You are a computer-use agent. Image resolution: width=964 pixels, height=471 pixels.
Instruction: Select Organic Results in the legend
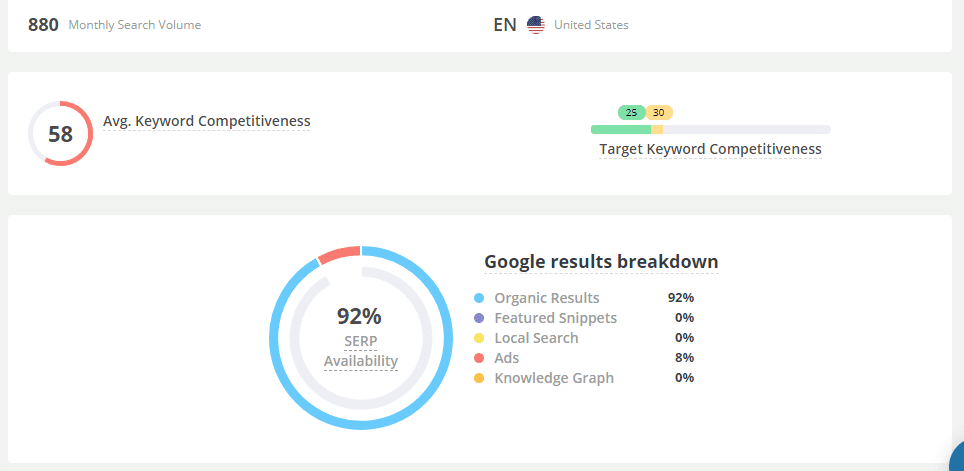[x=547, y=298]
